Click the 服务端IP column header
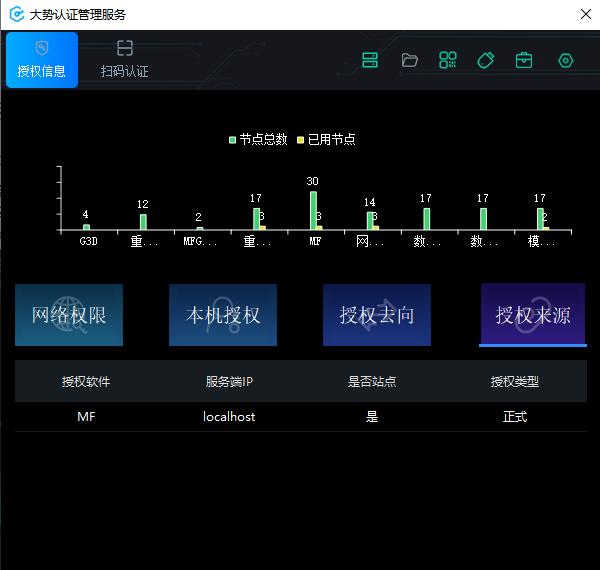This screenshot has height=570, width=600. [229, 381]
